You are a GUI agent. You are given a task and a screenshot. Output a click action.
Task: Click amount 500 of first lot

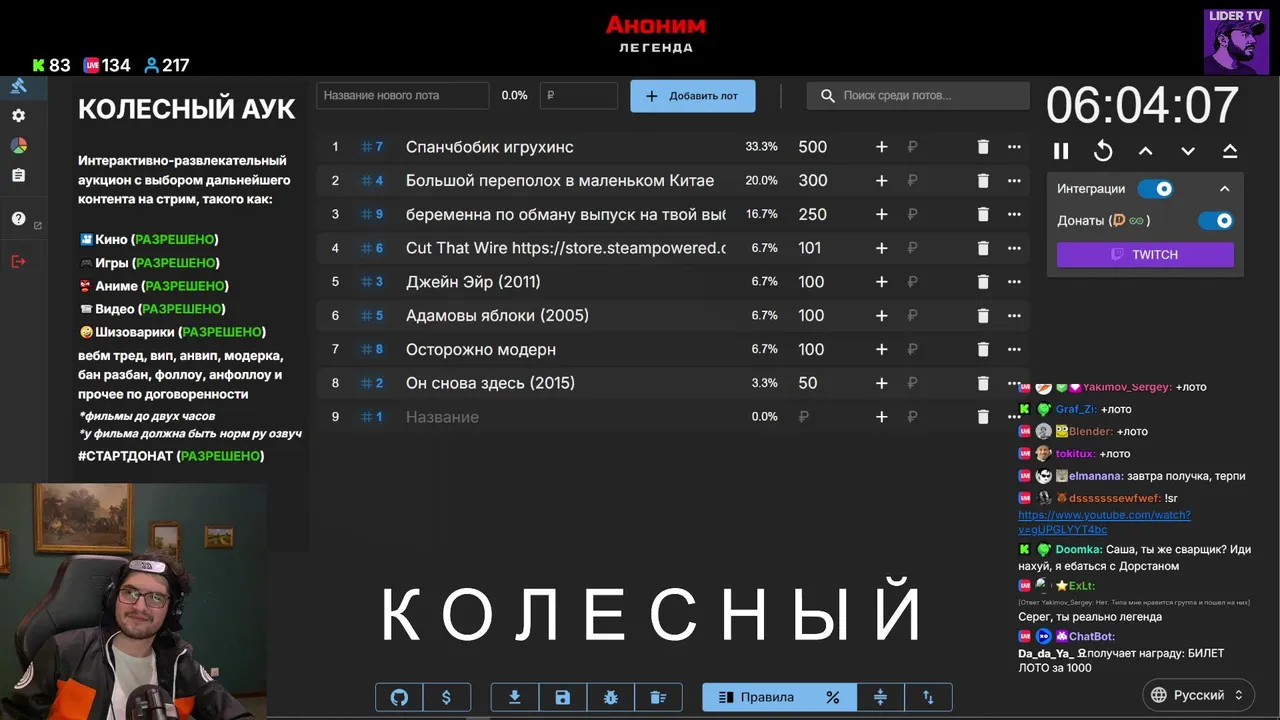point(812,147)
